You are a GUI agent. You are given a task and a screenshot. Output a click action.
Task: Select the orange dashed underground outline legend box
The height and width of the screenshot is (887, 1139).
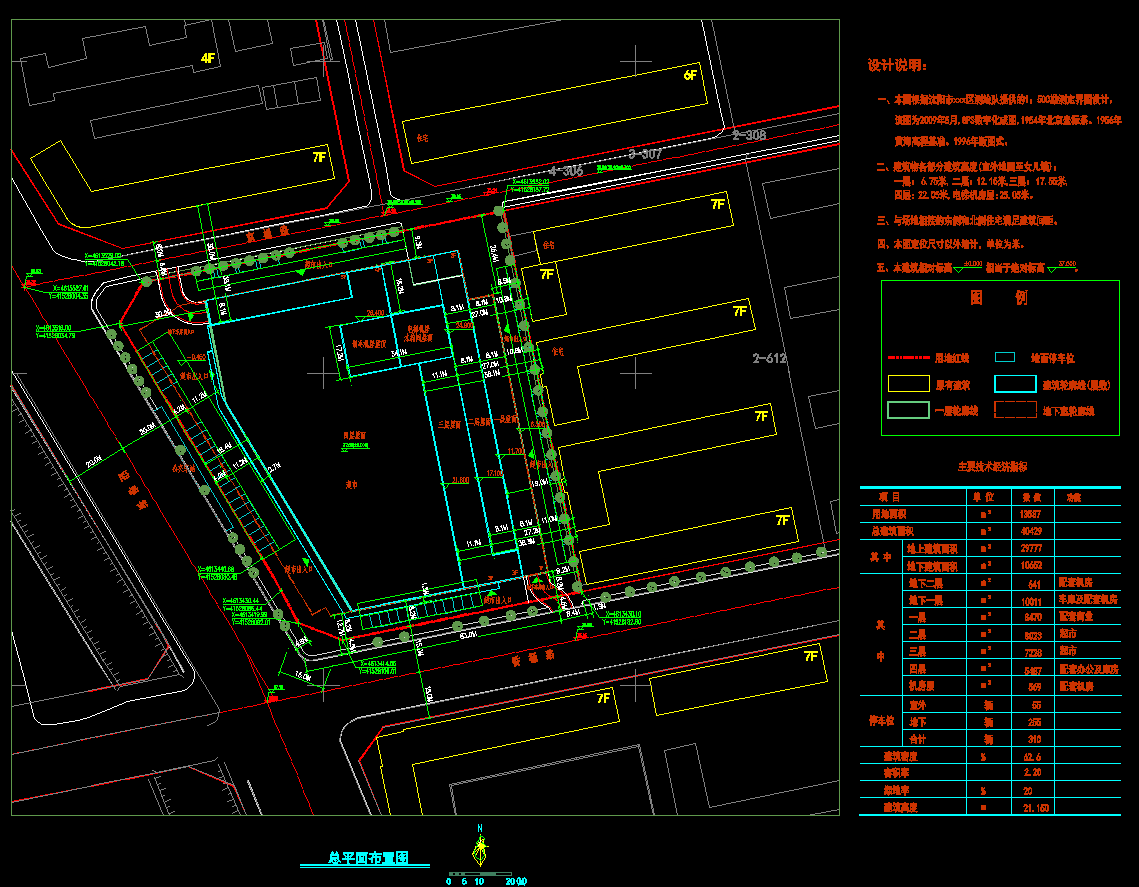(1015, 410)
